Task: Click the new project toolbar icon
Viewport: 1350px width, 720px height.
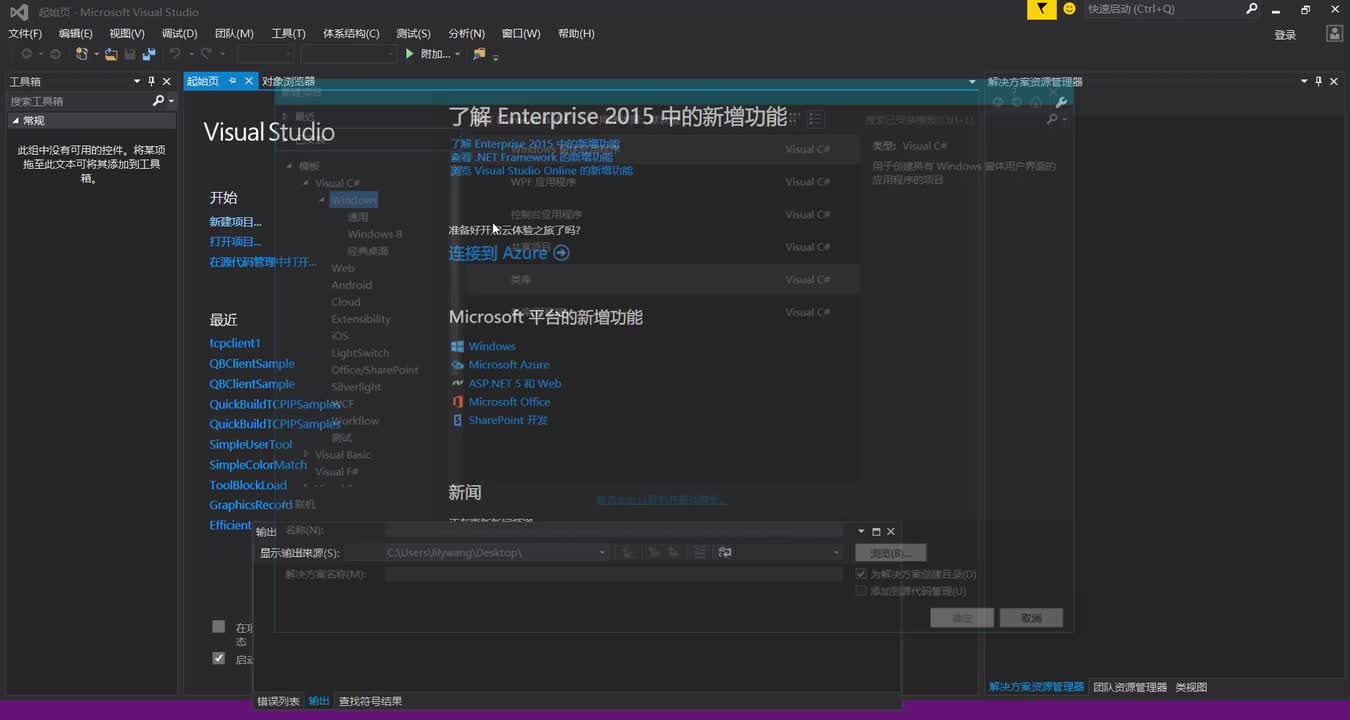Action: (82, 54)
